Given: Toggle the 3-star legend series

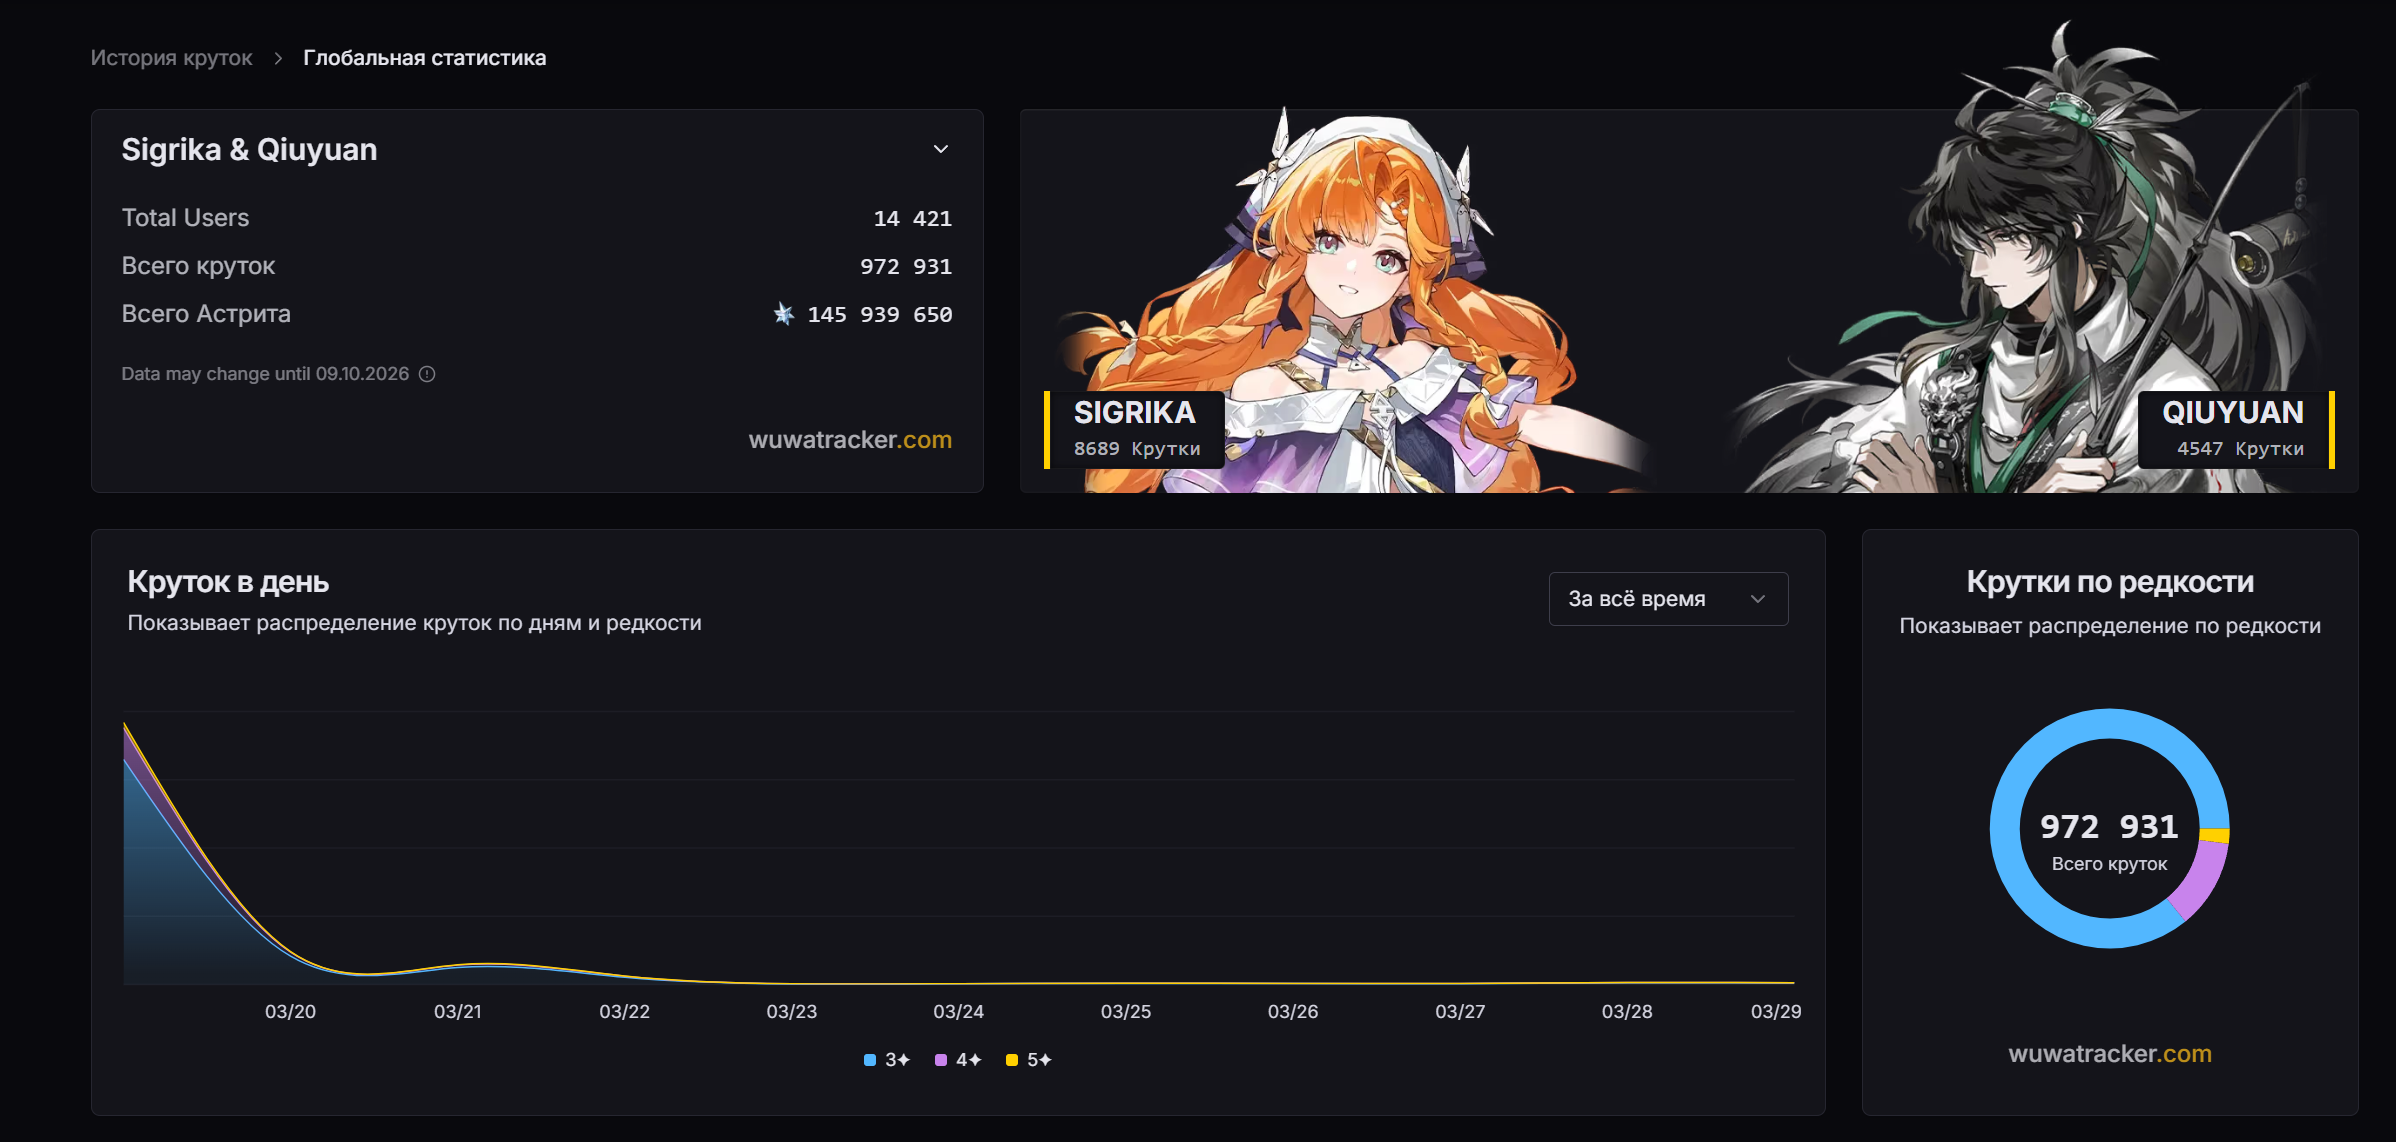Looking at the screenshot, I should (887, 1060).
